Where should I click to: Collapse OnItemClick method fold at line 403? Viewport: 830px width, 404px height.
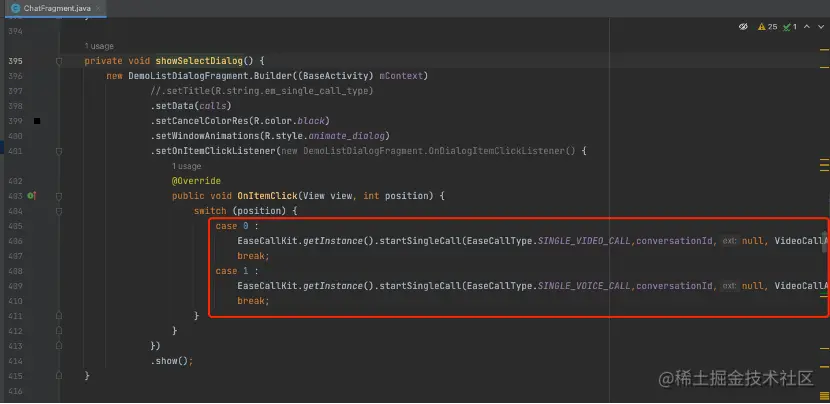tap(59, 196)
